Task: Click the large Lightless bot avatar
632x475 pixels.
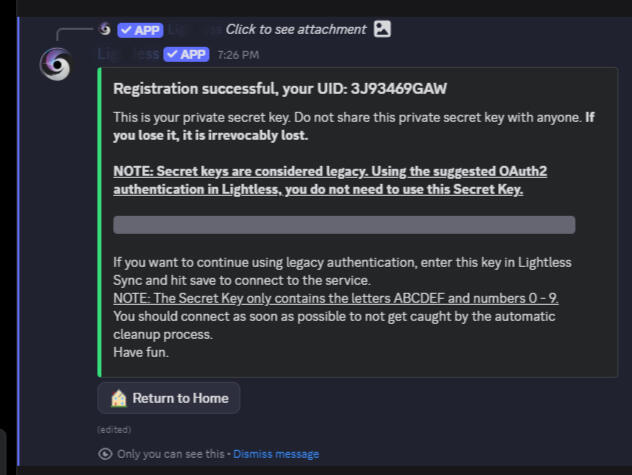Action: coord(55,65)
